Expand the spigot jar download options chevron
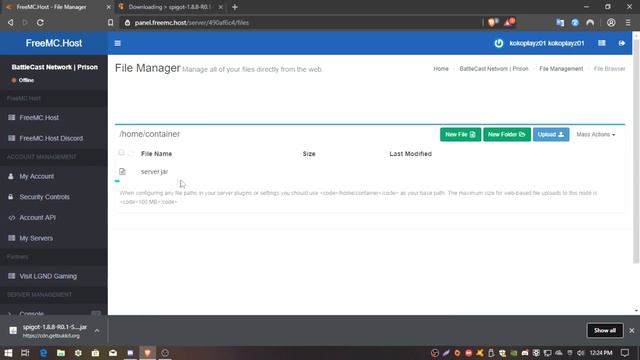This screenshot has width=640, height=360. tap(97, 331)
